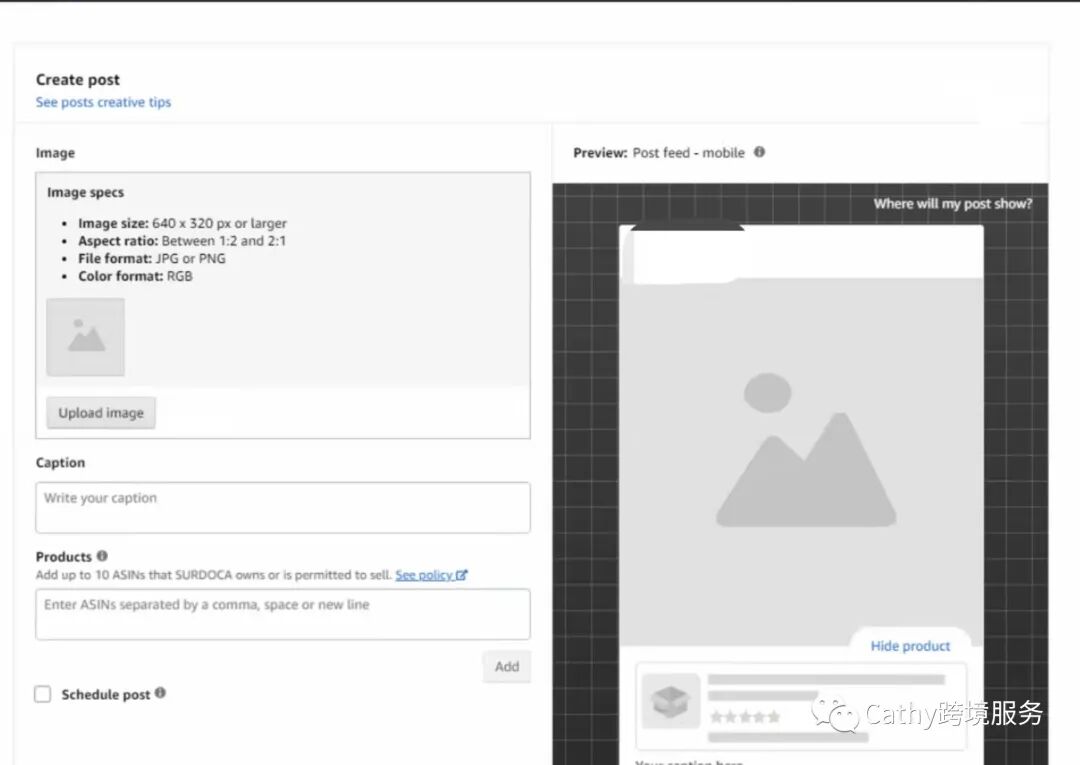This screenshot has height=765, width=1080.
Task: Open 'Where will my post show?' link
Action: click(x=953, y=204)
